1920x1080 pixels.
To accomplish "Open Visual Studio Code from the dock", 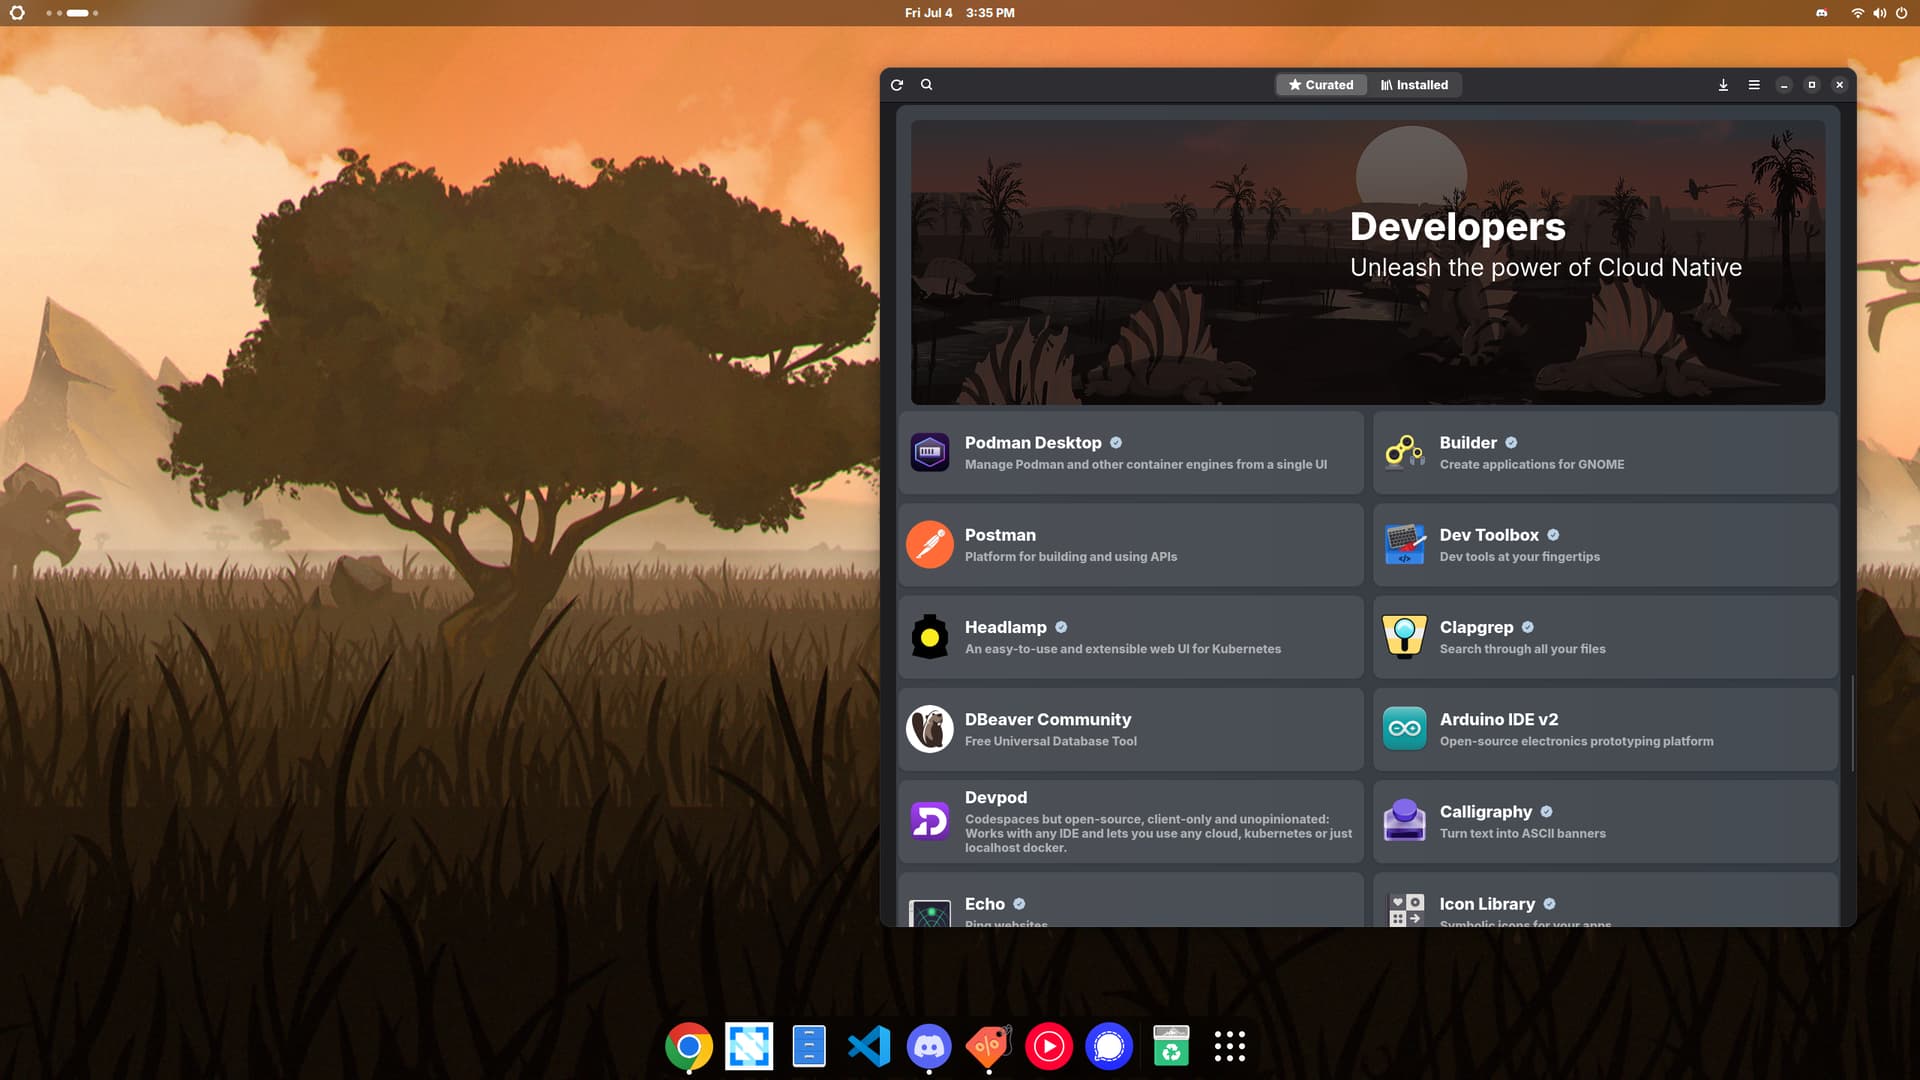I will [x=869, y=1046].
